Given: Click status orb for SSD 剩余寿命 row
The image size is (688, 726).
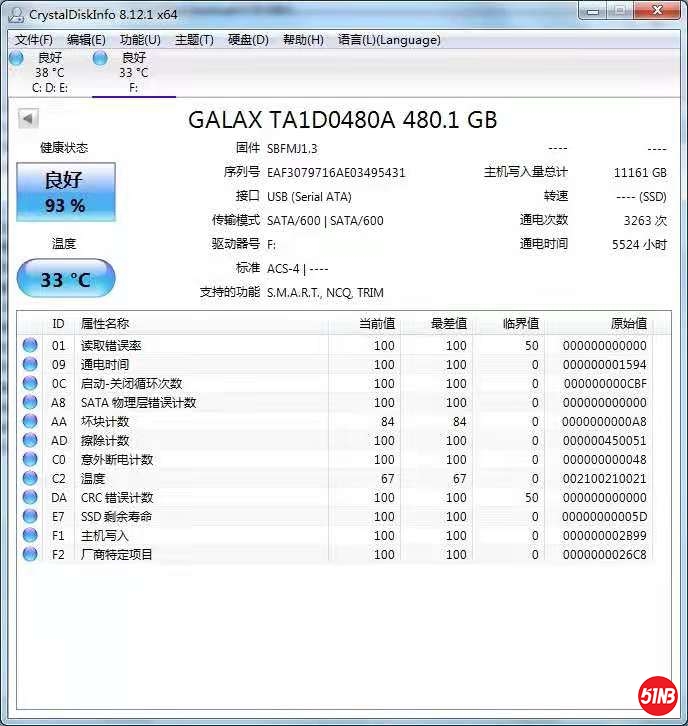Looking at the screenshot, I should tap(30, 516).
